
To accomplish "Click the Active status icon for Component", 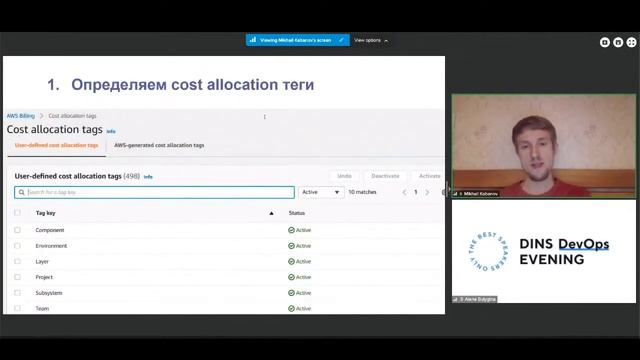I will click(x=291, y=230).
